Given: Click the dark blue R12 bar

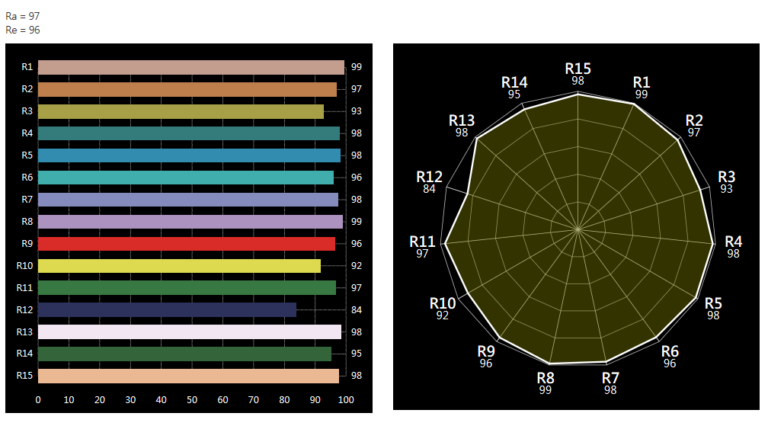Looking at the screenshot, I should click(x=167, y=310).
